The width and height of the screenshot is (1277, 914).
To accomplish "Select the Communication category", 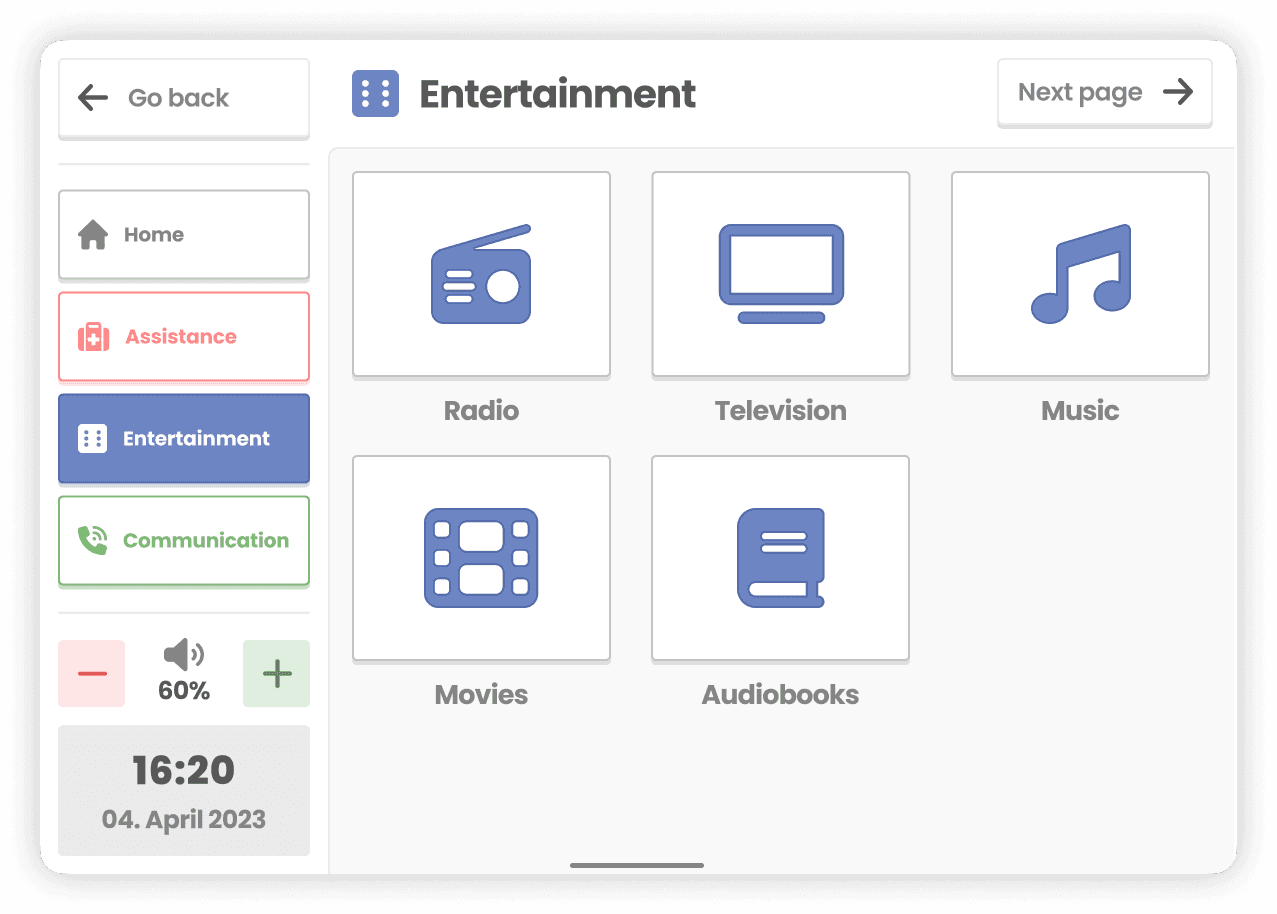I will (183, 540).
